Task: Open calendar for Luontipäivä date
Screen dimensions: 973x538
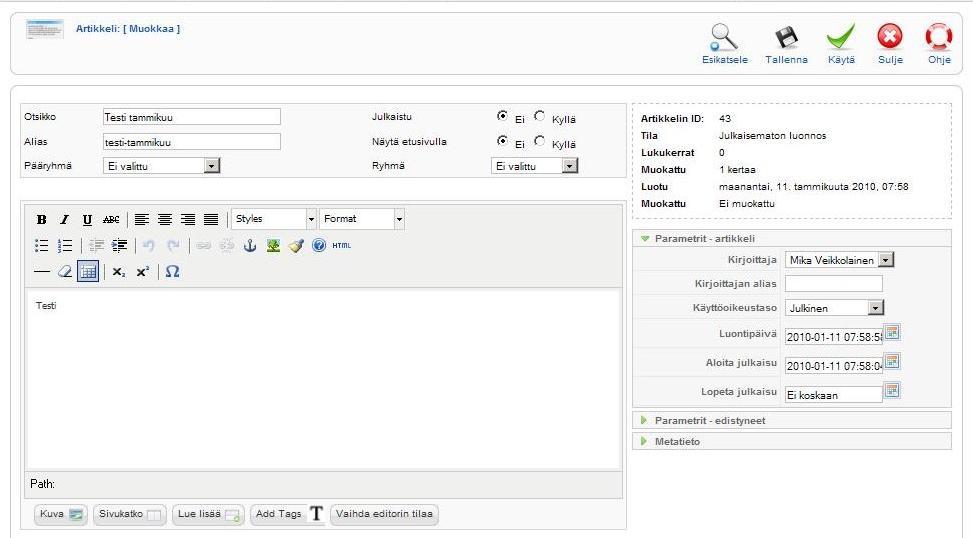Action: (x=892, y=333)
